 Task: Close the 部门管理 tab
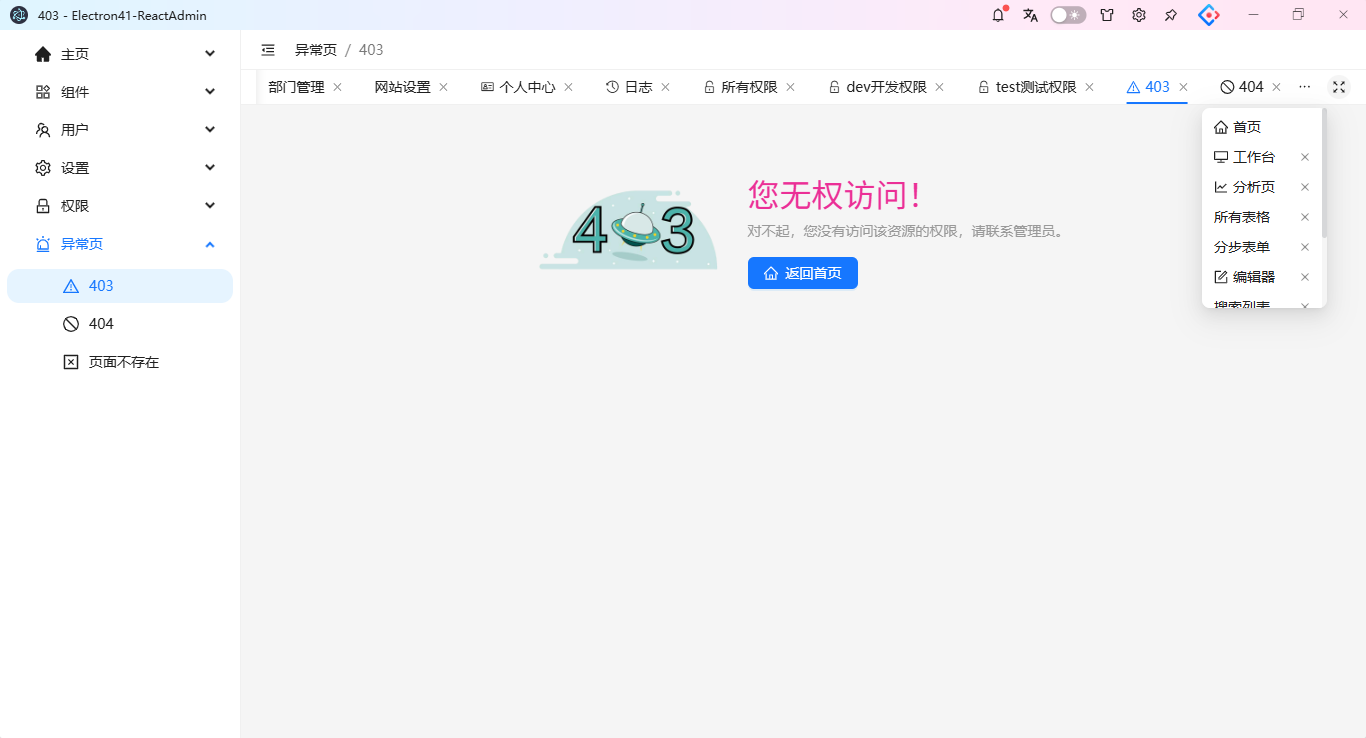pyautogui.click(x=337, y=87)
